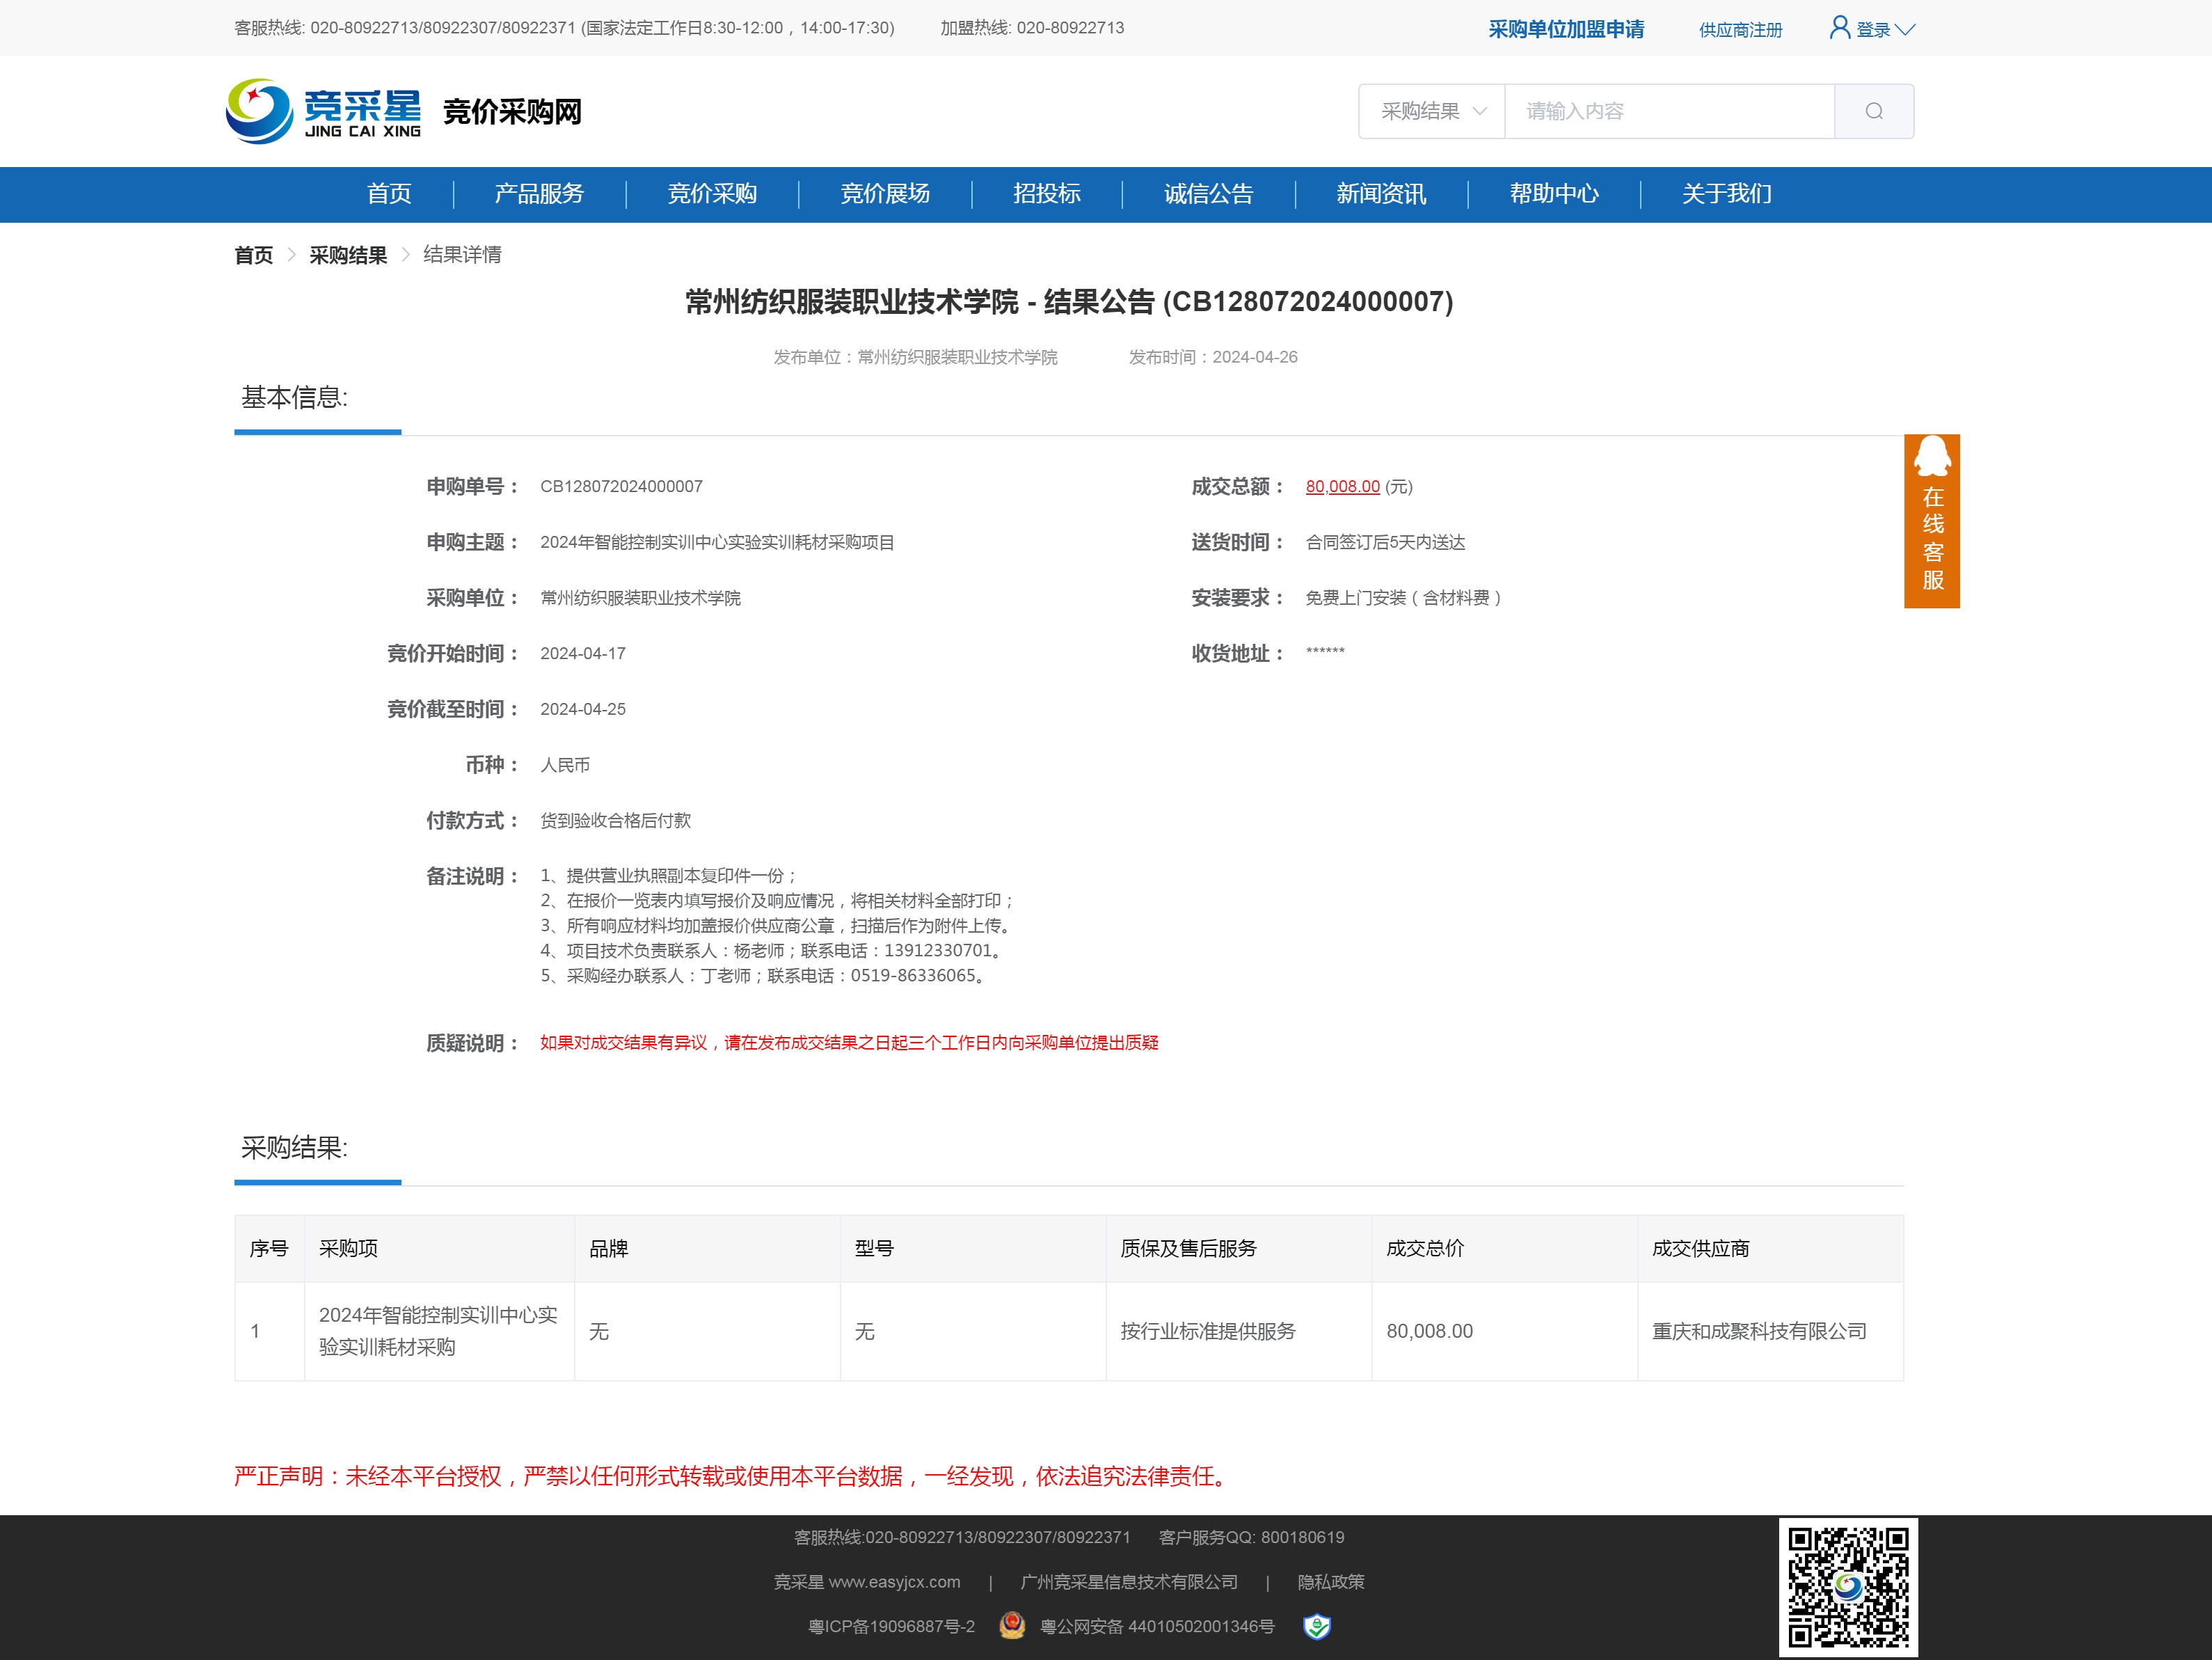Click 粤公网安备 44010502001346号 footer link
Screen dimensions: 2212x1660
1157,1626
